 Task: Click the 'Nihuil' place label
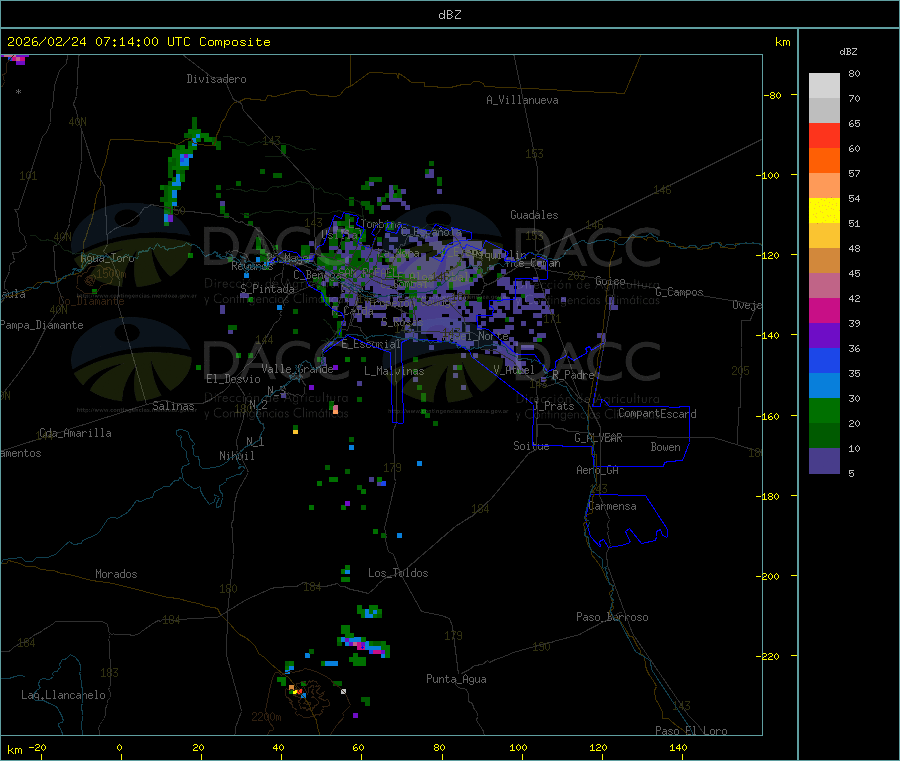tap(236, 456)
